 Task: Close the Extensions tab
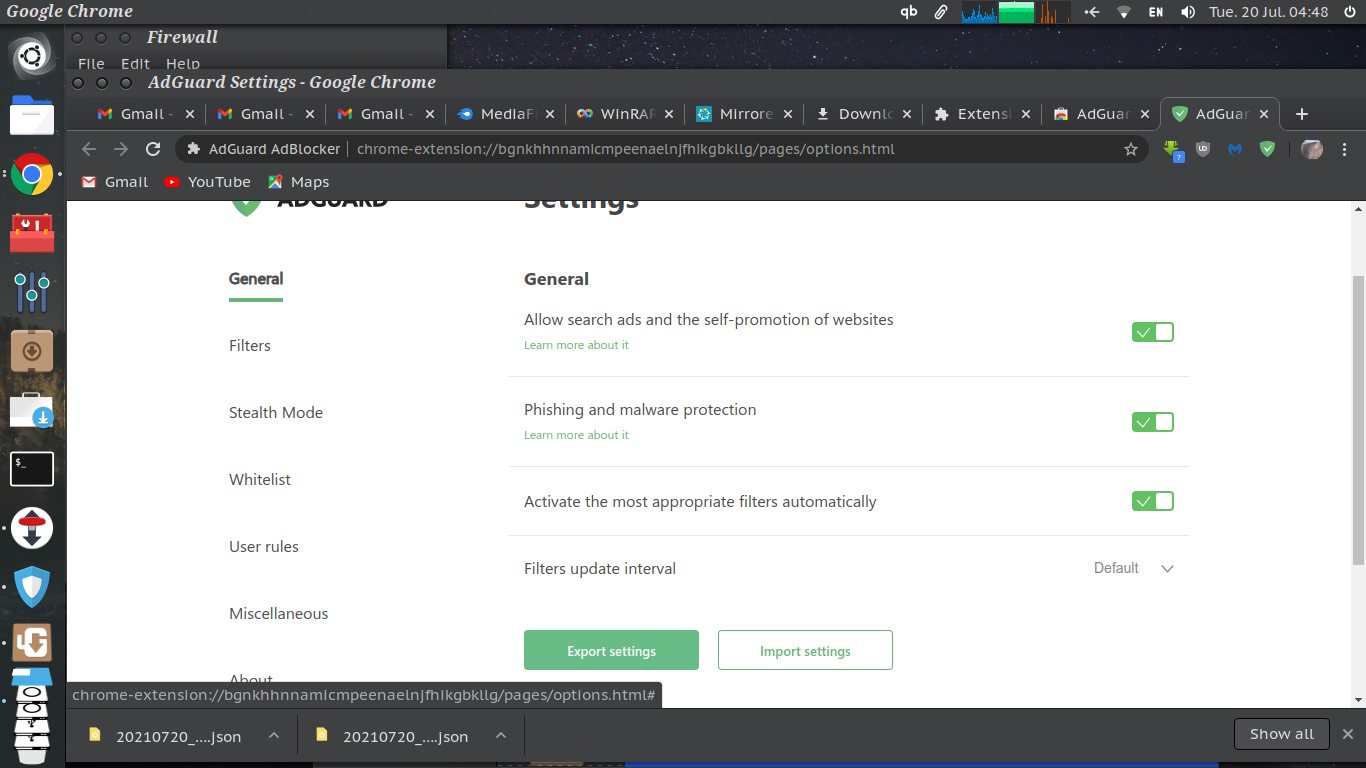click(x=1025, y=114)
